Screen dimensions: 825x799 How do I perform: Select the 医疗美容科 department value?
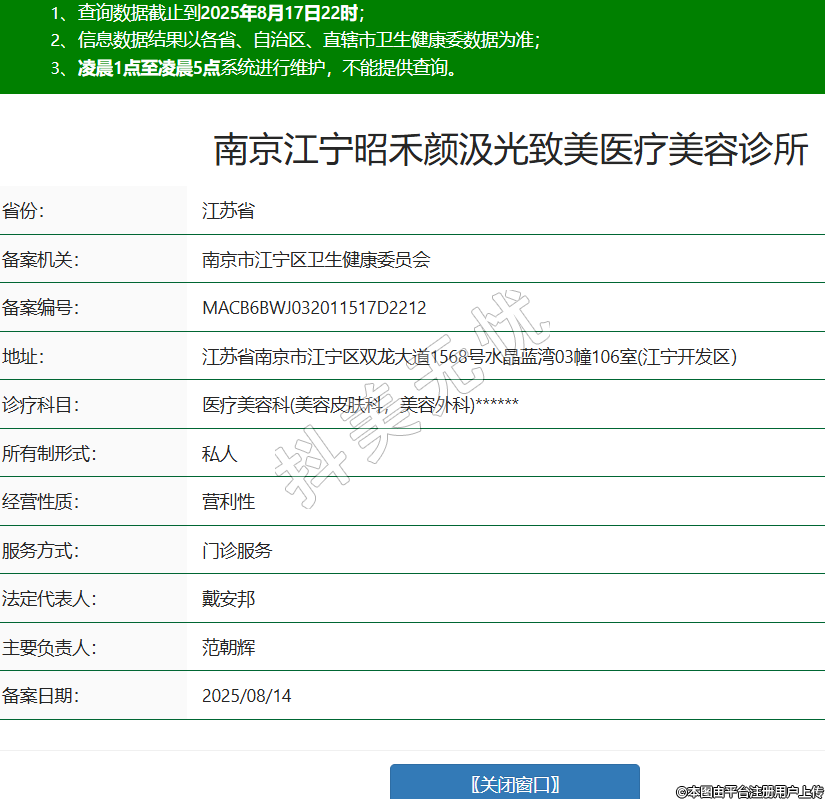pos(245,405)
